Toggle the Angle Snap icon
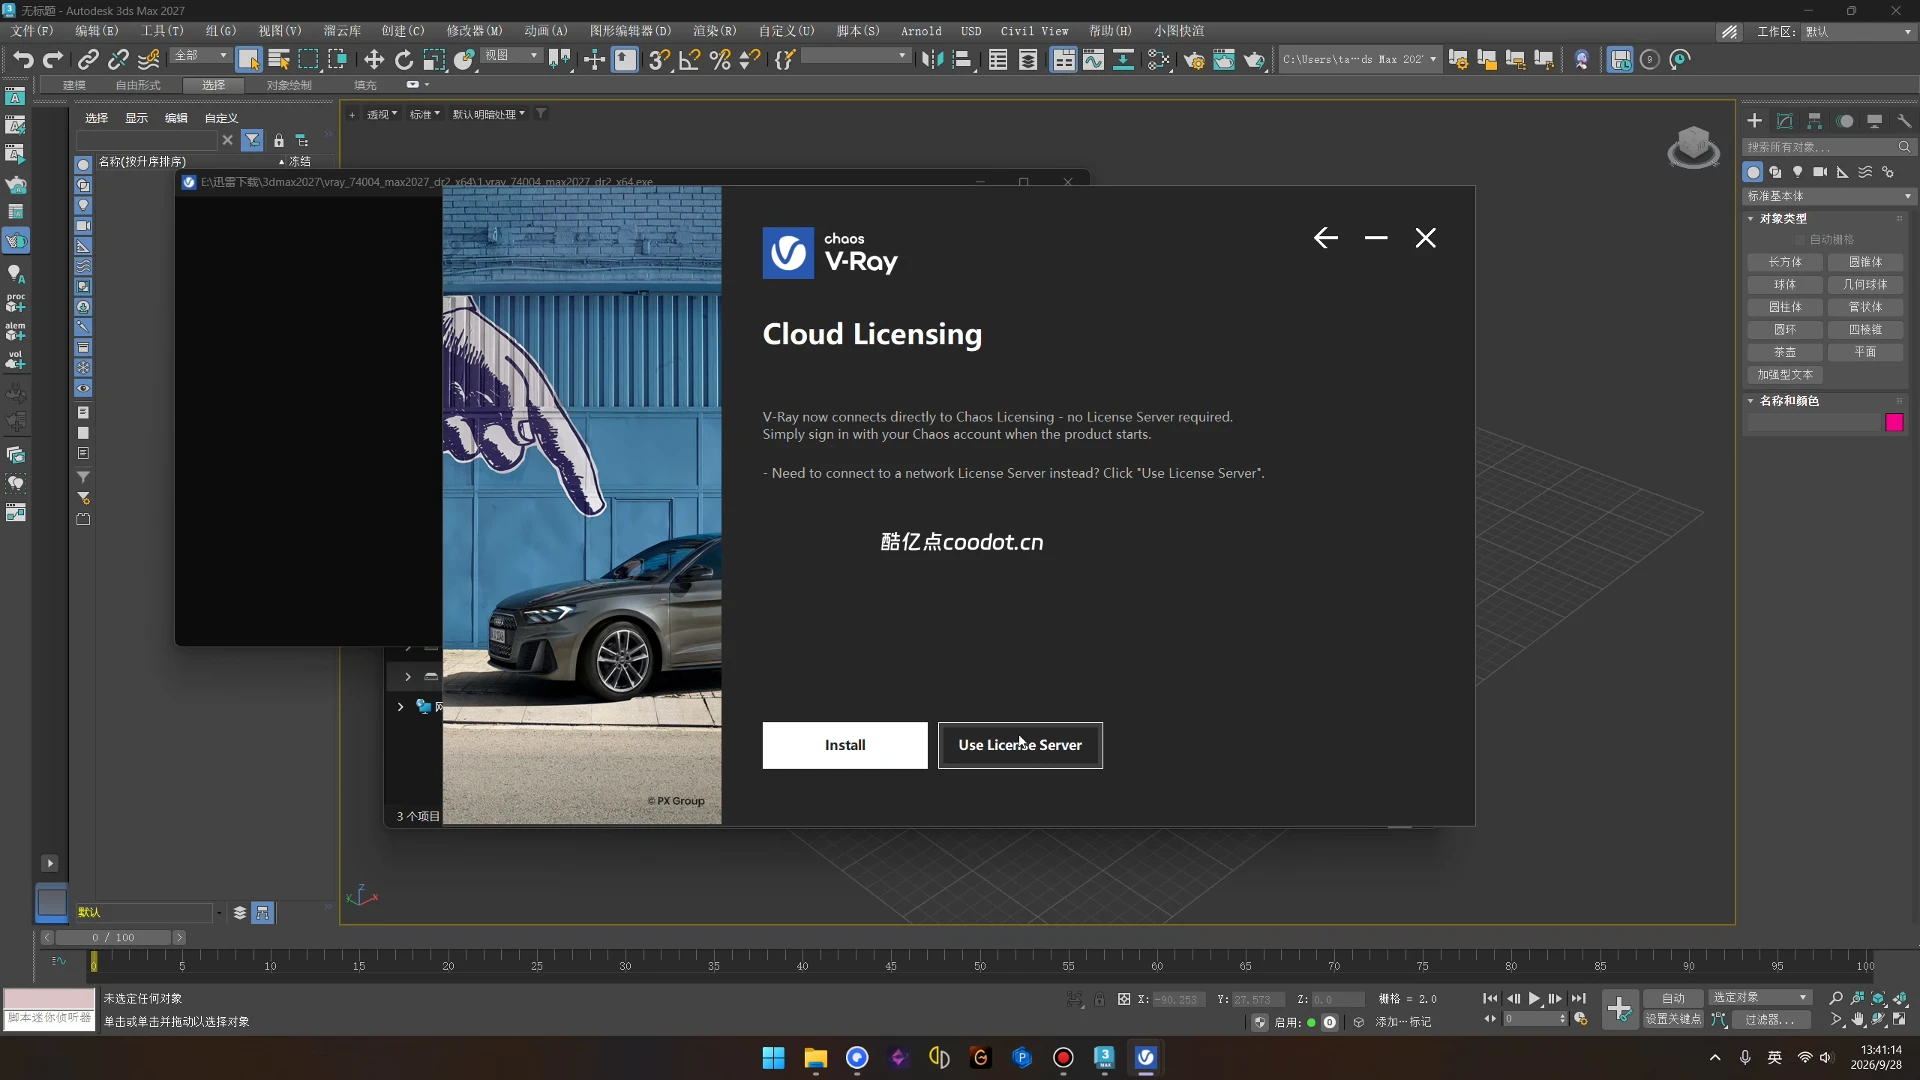 click(690, 60)
